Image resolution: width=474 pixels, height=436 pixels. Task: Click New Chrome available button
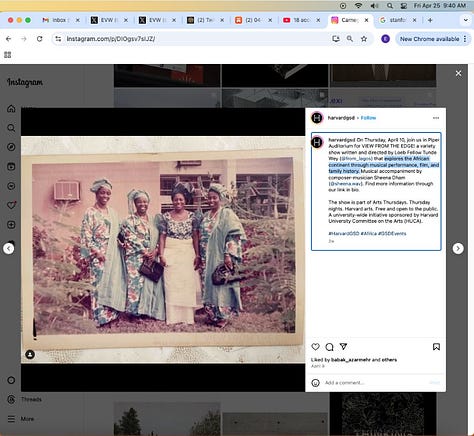[x=432, y=39]
